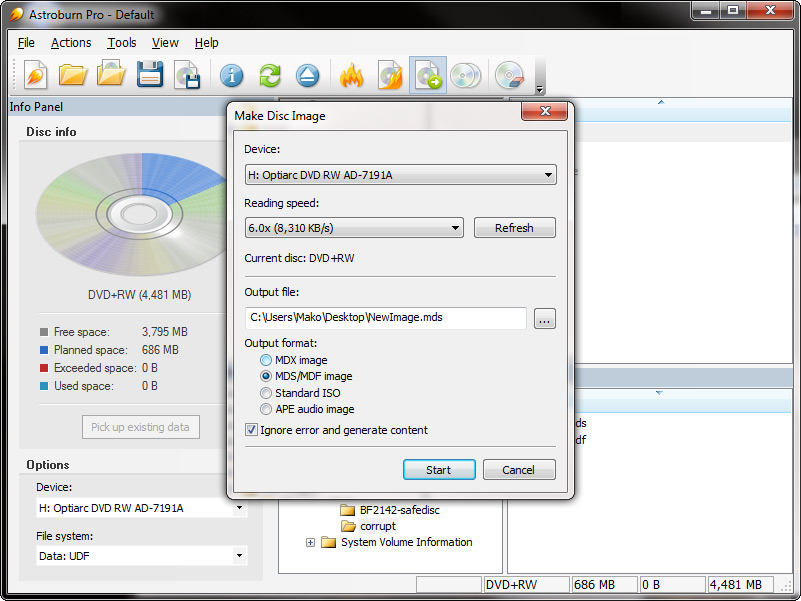Browse output file with the ... button
Viewport: 801px width, 601px height.
(545, 319)
